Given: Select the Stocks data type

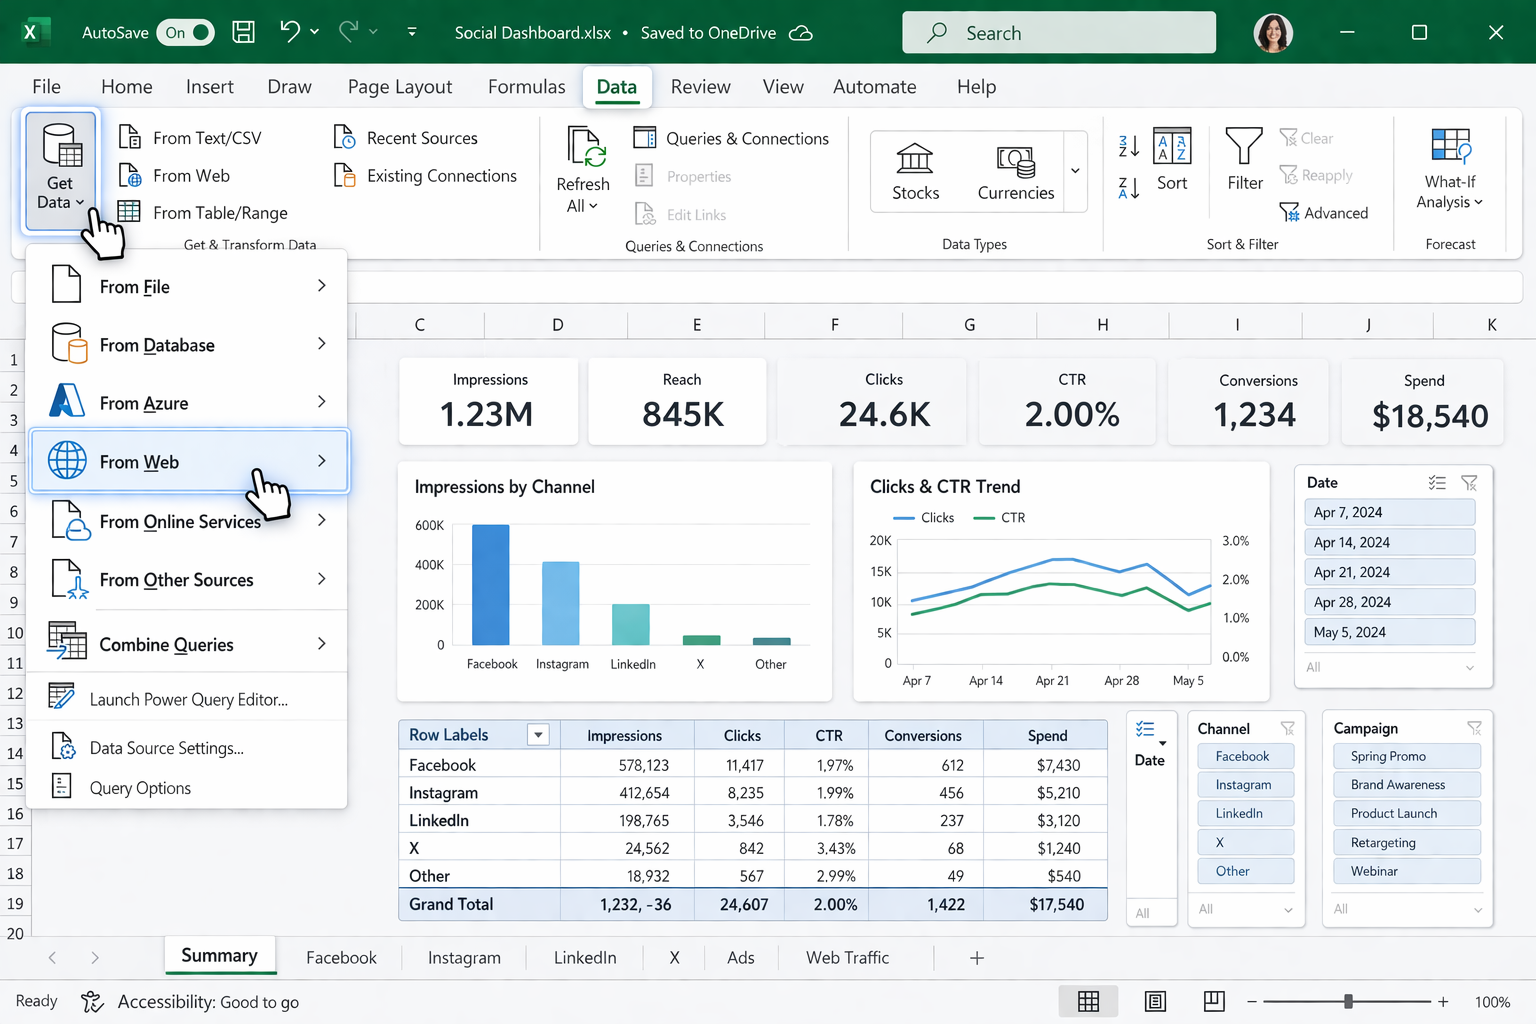Looking at the screenshot, I should click(915, 172).
